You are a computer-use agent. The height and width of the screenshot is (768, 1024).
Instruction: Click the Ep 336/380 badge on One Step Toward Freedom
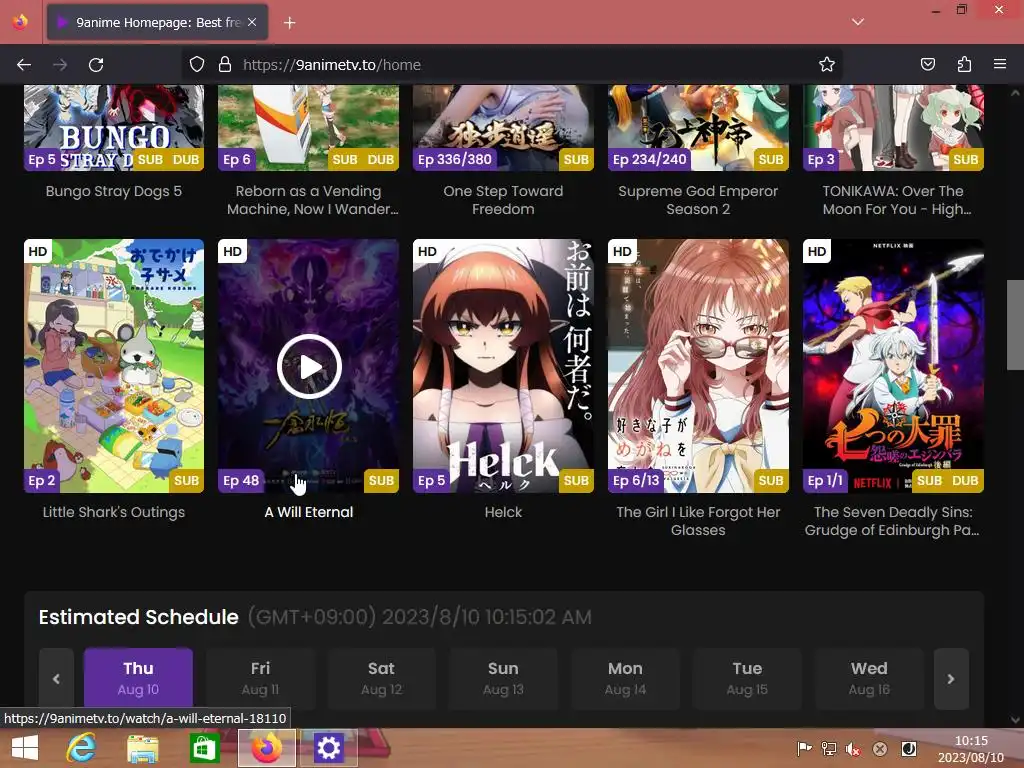point(455,159)
